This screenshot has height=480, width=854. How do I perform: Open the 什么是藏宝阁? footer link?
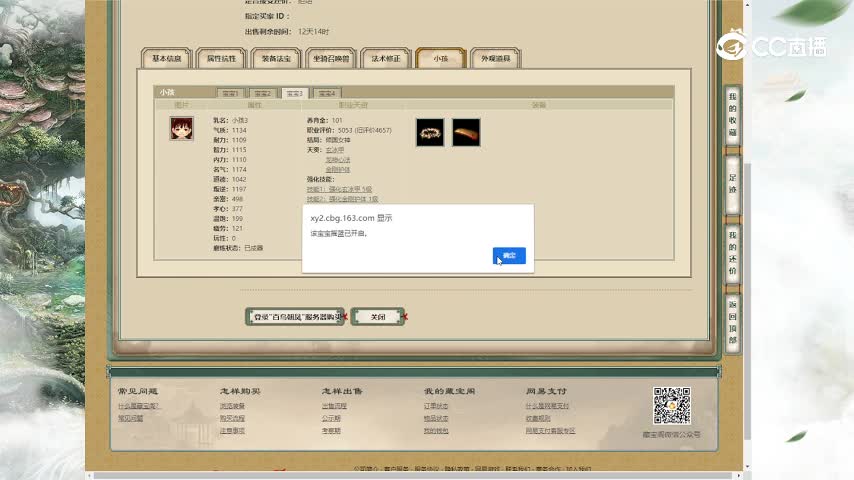pyautogui.click(x=138, y=406)
